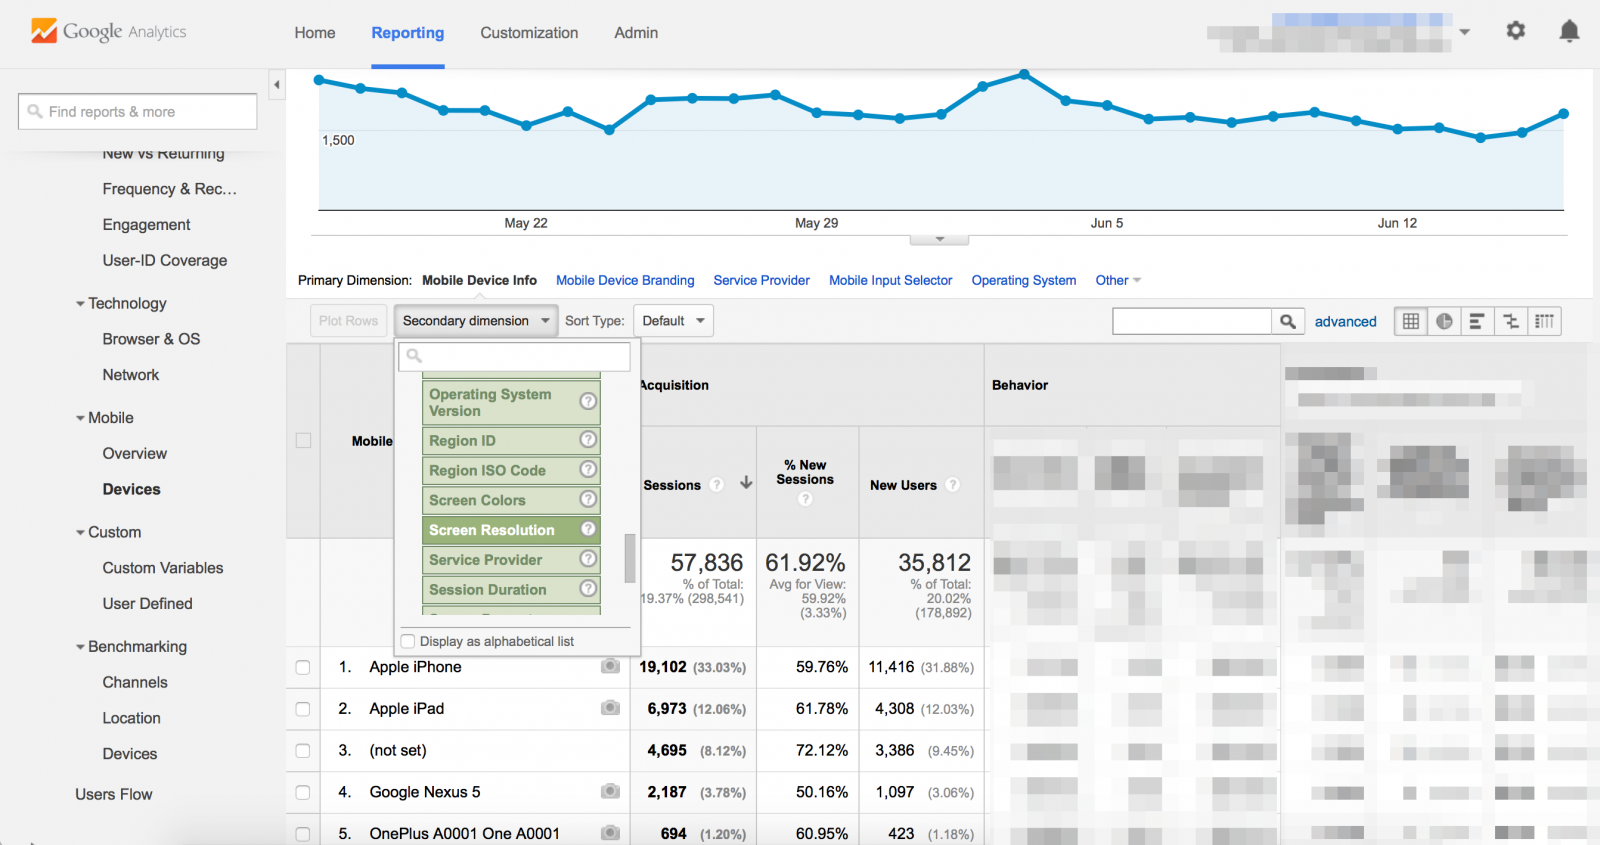The image size is (1600, 845).
Task: Click Operating System dimension link
Action: [1024, 280]
